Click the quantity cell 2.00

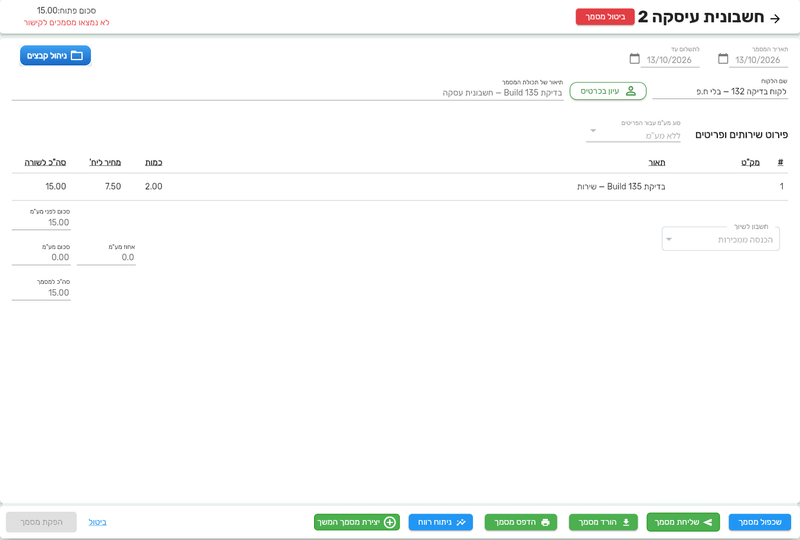click(x=154, y=187)
